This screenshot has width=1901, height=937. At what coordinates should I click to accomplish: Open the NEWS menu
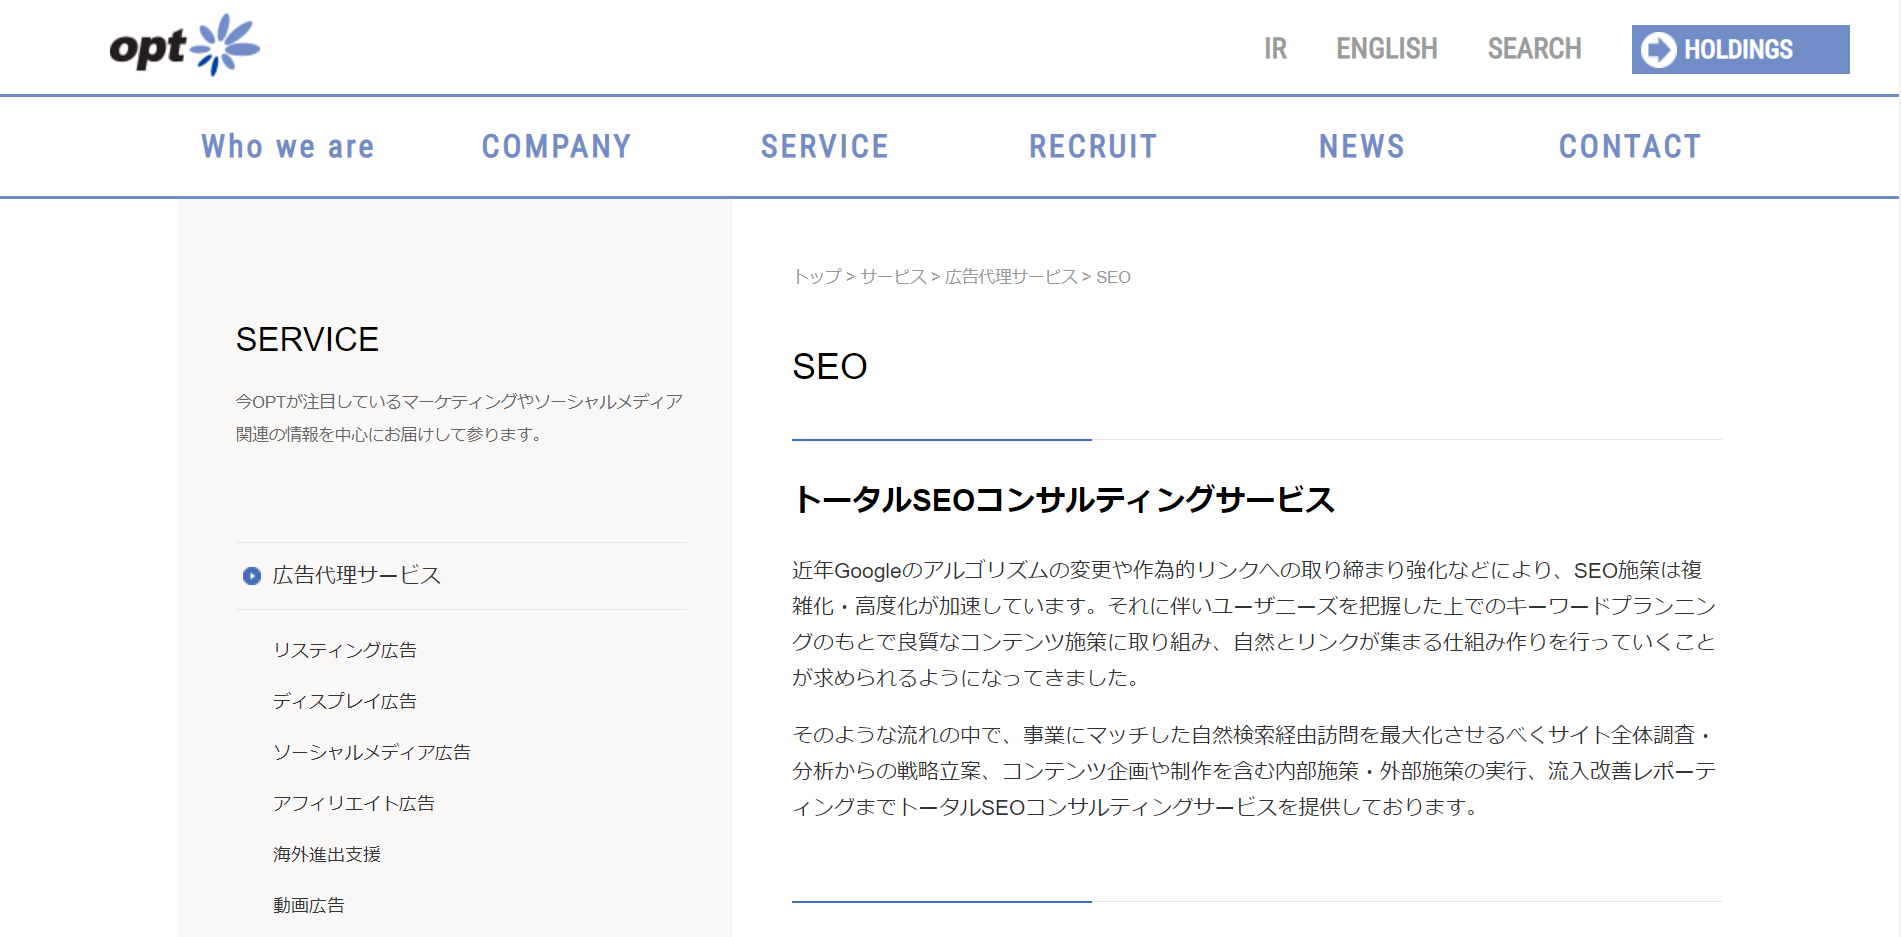pyautogui.click(x=1361, y=147)
